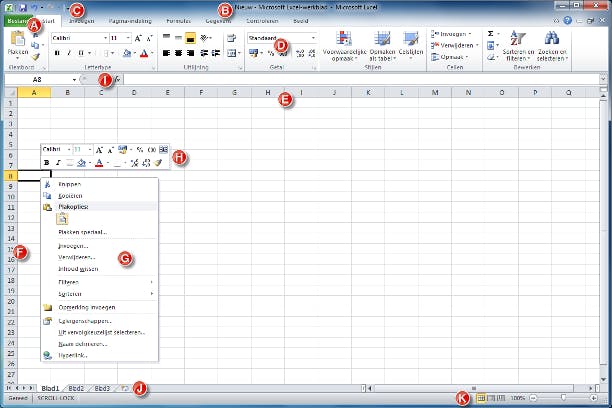Click the zoom slider handle in status bar

pyautogui.click(x=563, y=397)
